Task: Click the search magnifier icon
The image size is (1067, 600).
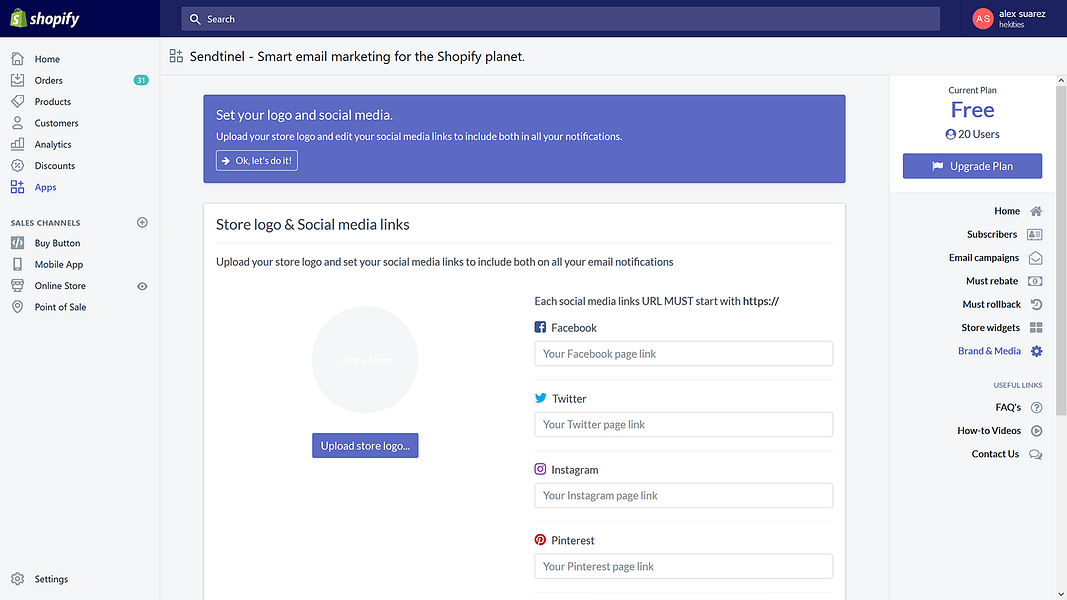Action: tap(195, 19)
